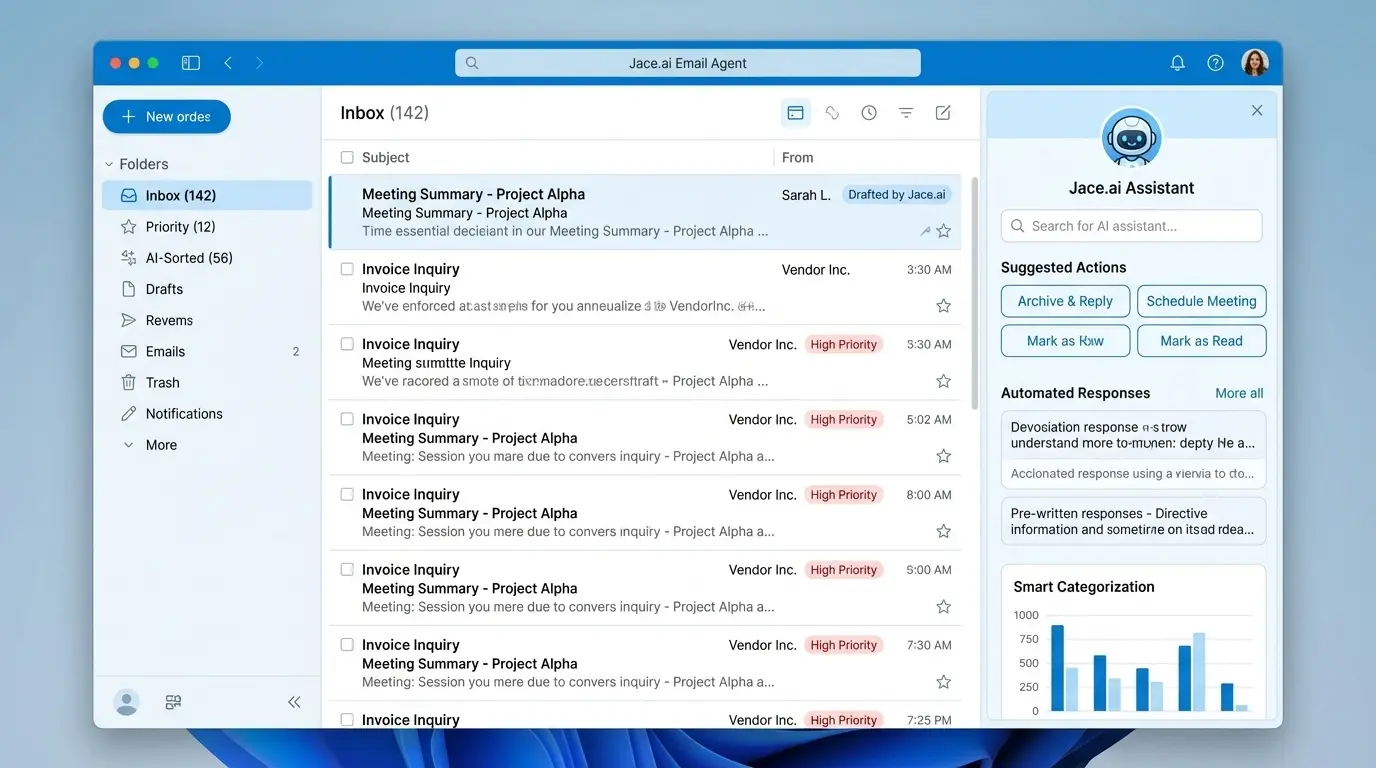Click the pen icon on Sarah L. email
The height and width of the screenshot is (768, 1376).
pyautogui.click(x=925, y=231)
